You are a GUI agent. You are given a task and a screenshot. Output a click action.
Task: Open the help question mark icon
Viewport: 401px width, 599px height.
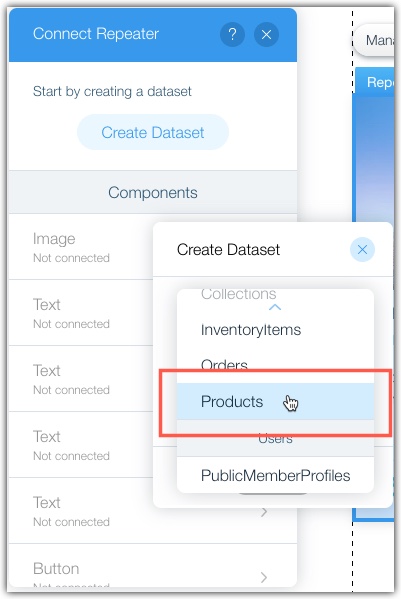click(232, 35)
